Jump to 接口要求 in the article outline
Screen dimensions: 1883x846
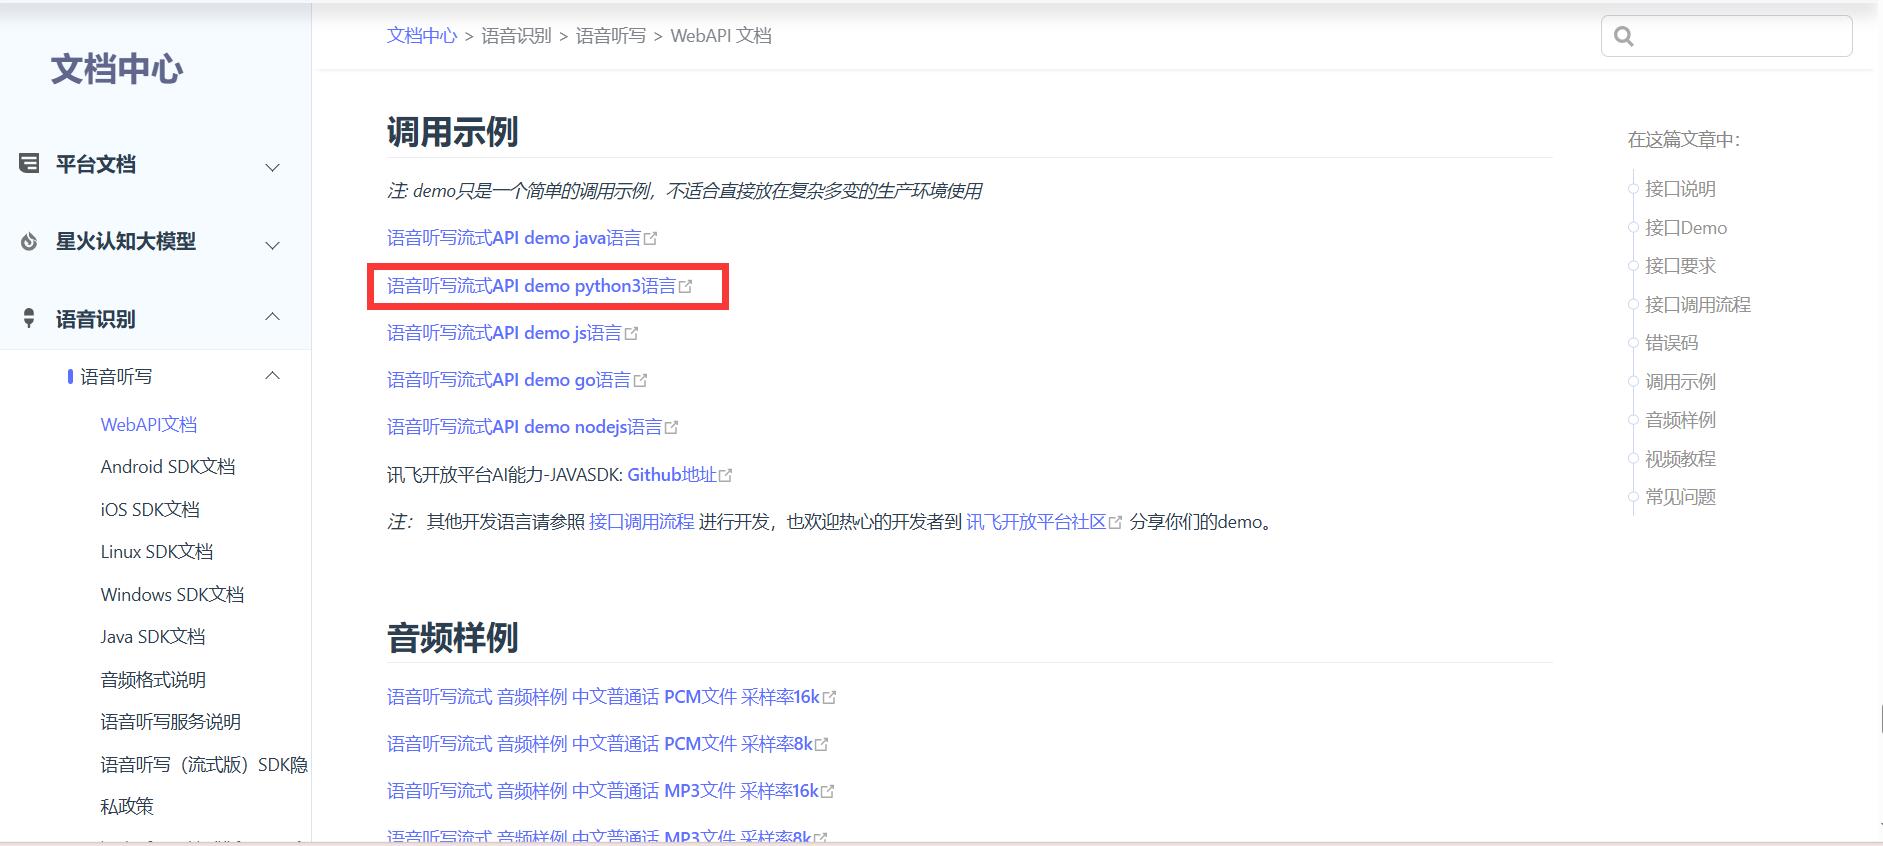click(x=1680, y=266)
